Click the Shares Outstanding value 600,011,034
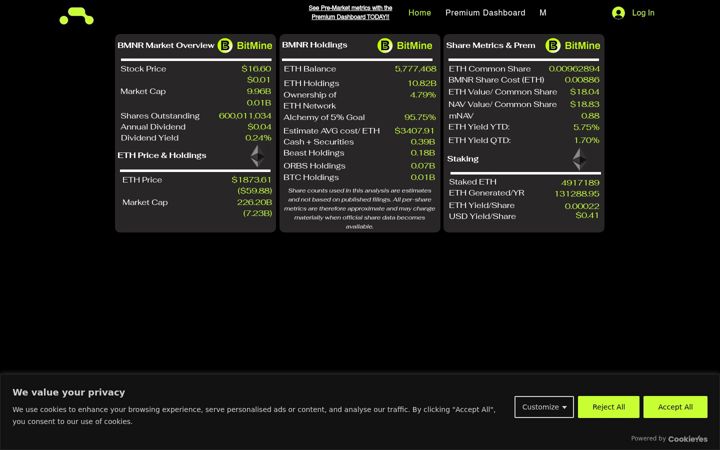This screenshot has height=450, width=720. coord(245,116)
